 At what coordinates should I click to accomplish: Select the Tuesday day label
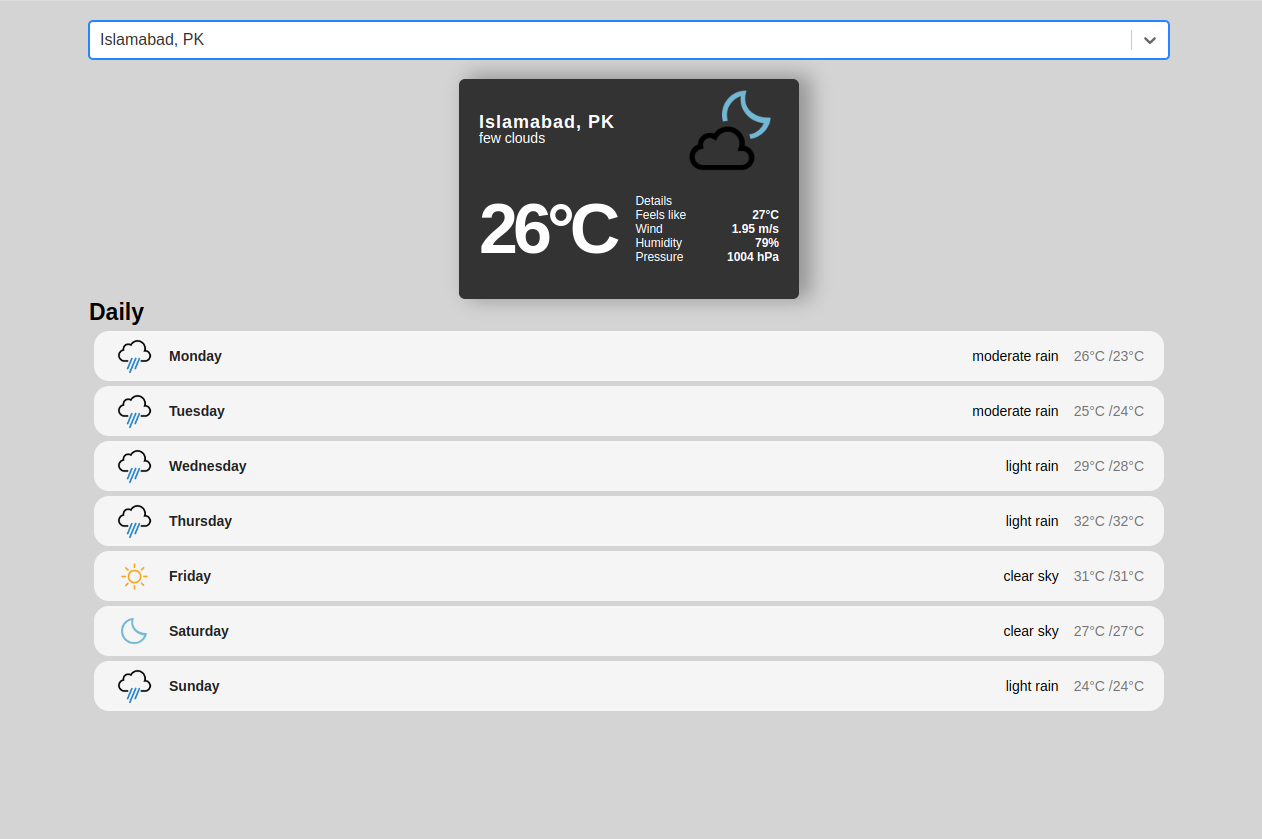[197, 411]
